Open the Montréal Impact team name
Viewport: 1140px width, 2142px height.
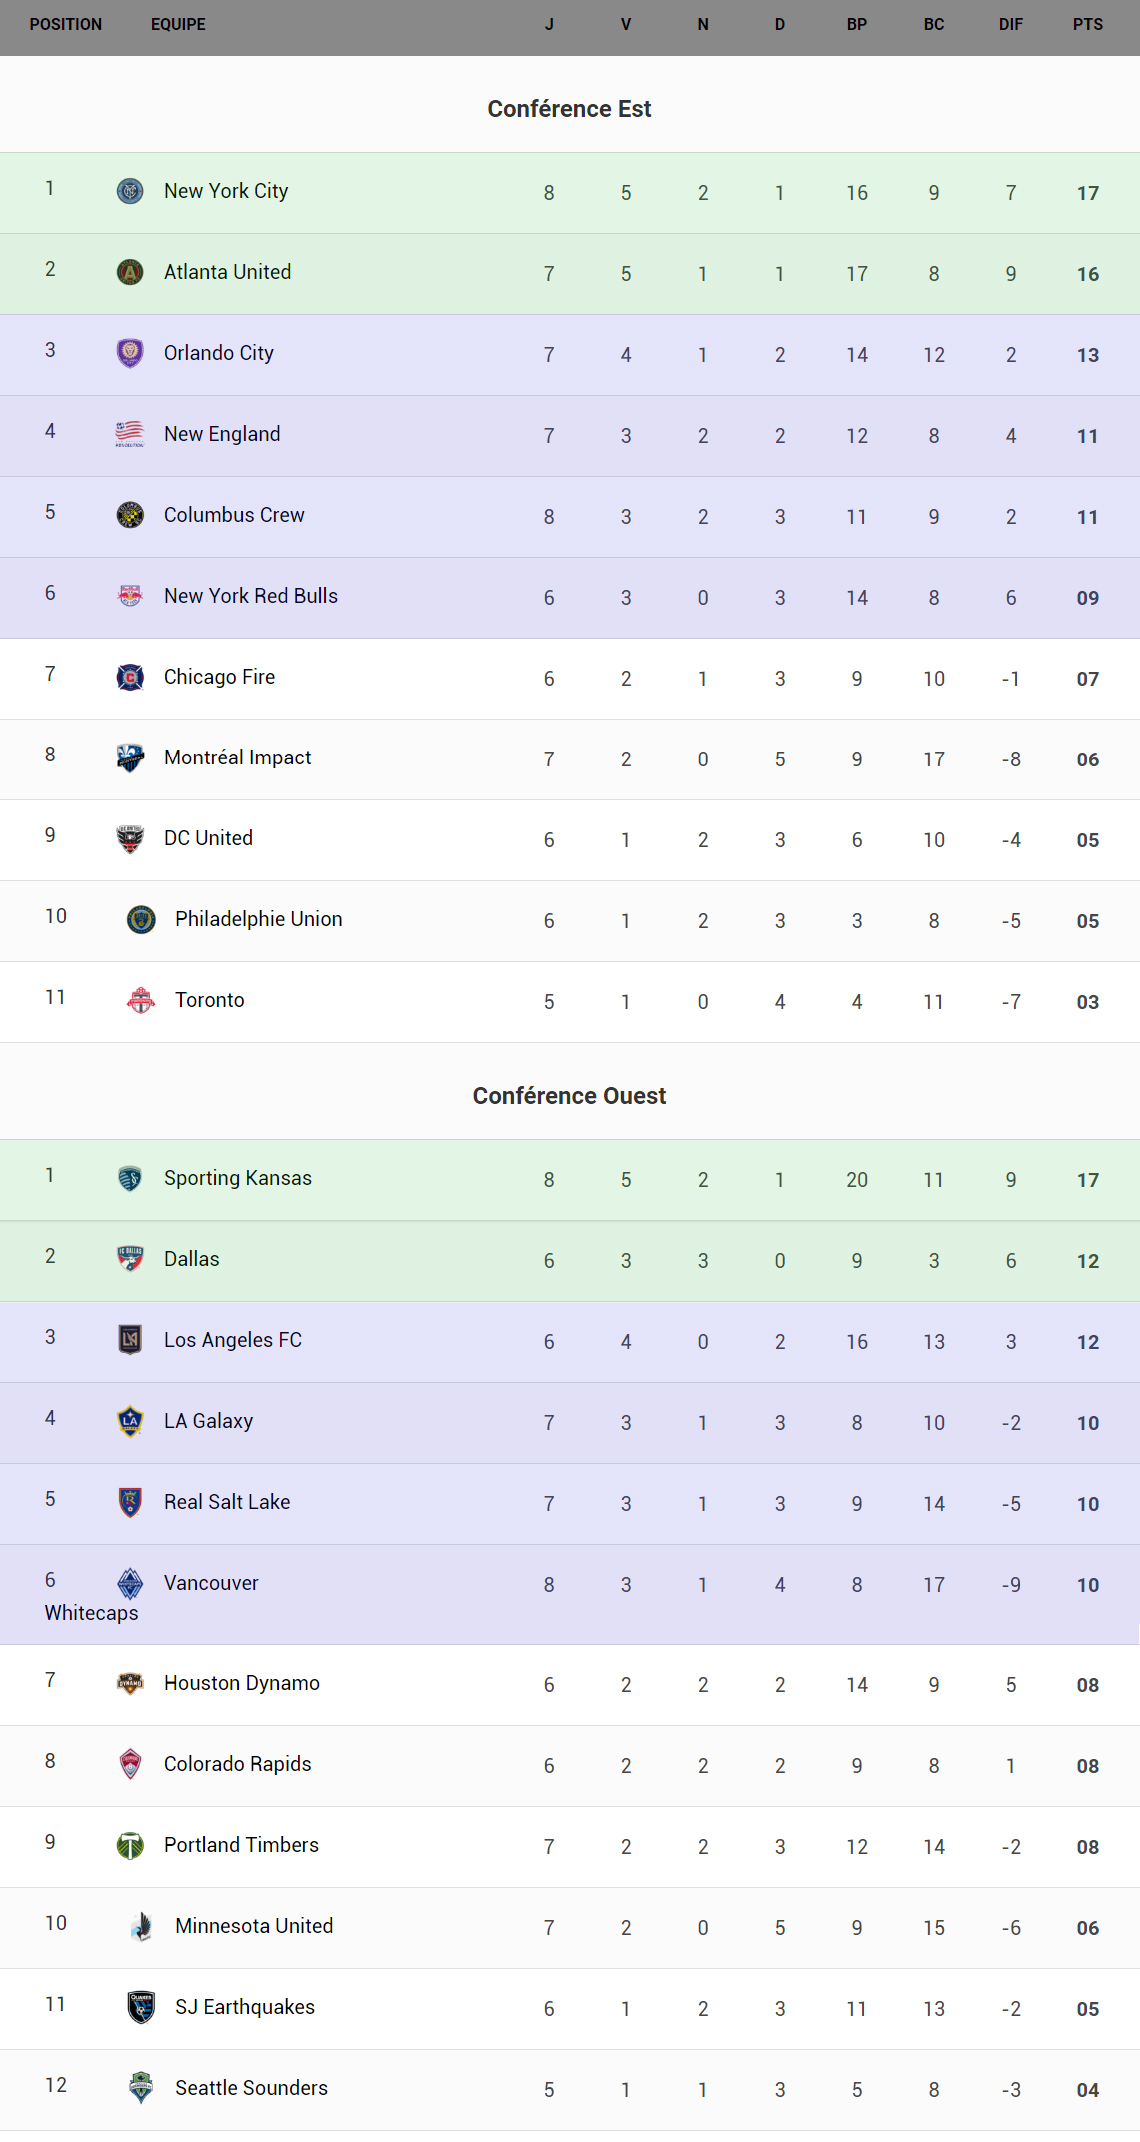(x=237, y=758)
